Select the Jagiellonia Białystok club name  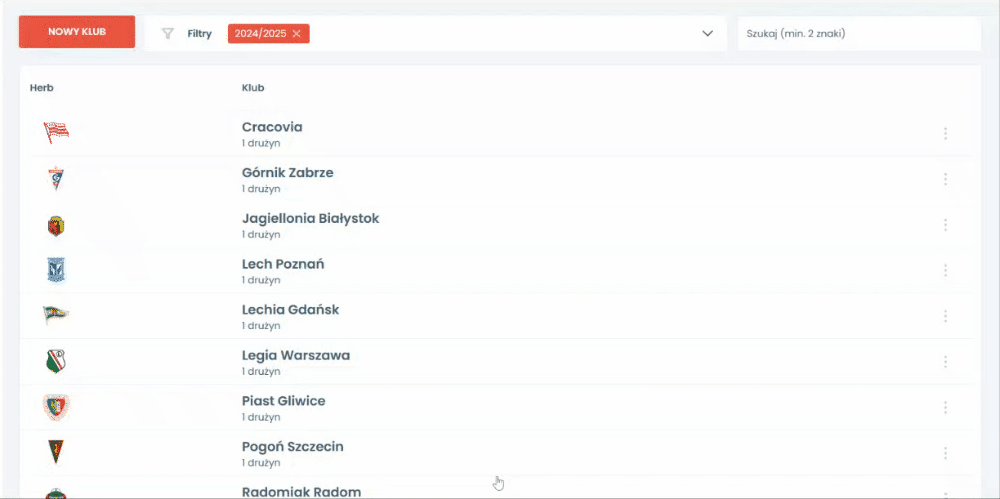(310, 219)
